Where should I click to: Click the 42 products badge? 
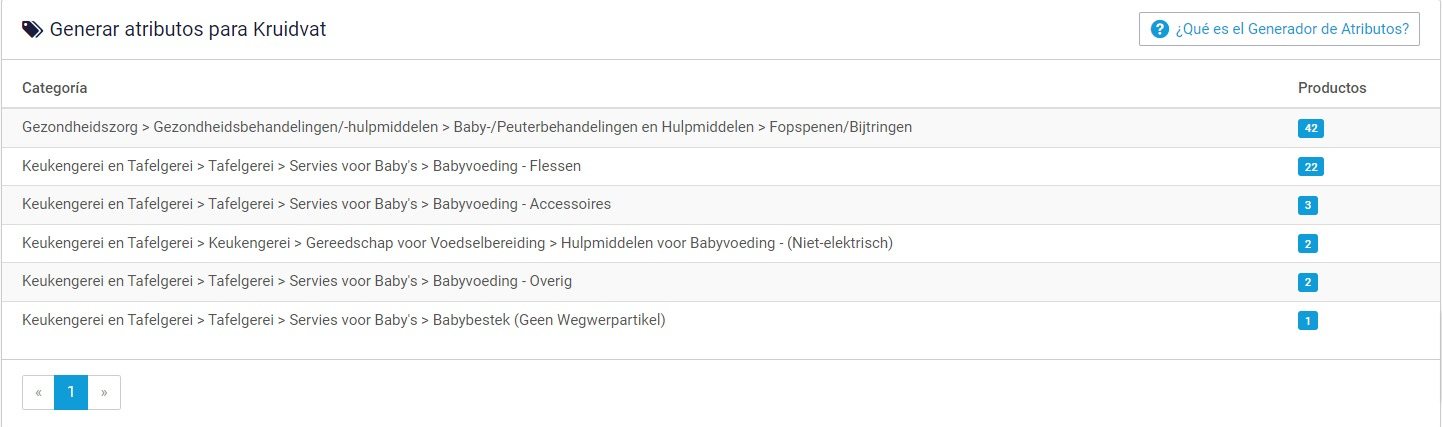pos(1311,128)
